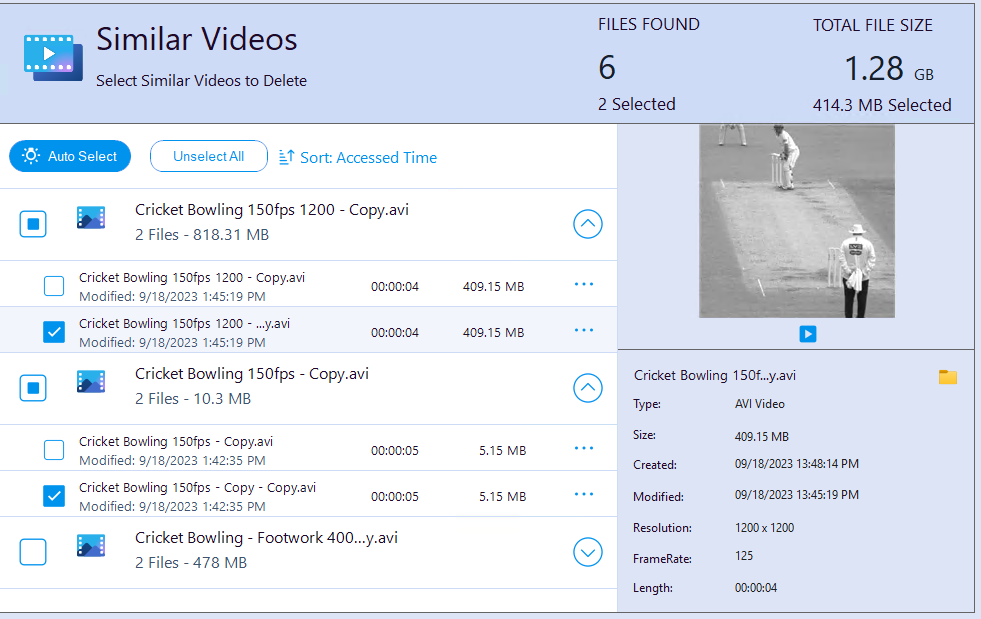981x619 pixels.
Task: Expand the Cricket Bowling - Footwork 400 group
Action: pos(588,551)
